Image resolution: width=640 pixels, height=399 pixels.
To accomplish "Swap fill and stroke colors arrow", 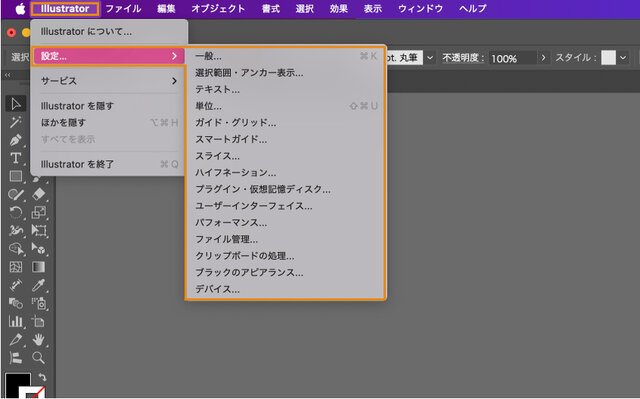I will pyautogui.click(x=42, y=377).
